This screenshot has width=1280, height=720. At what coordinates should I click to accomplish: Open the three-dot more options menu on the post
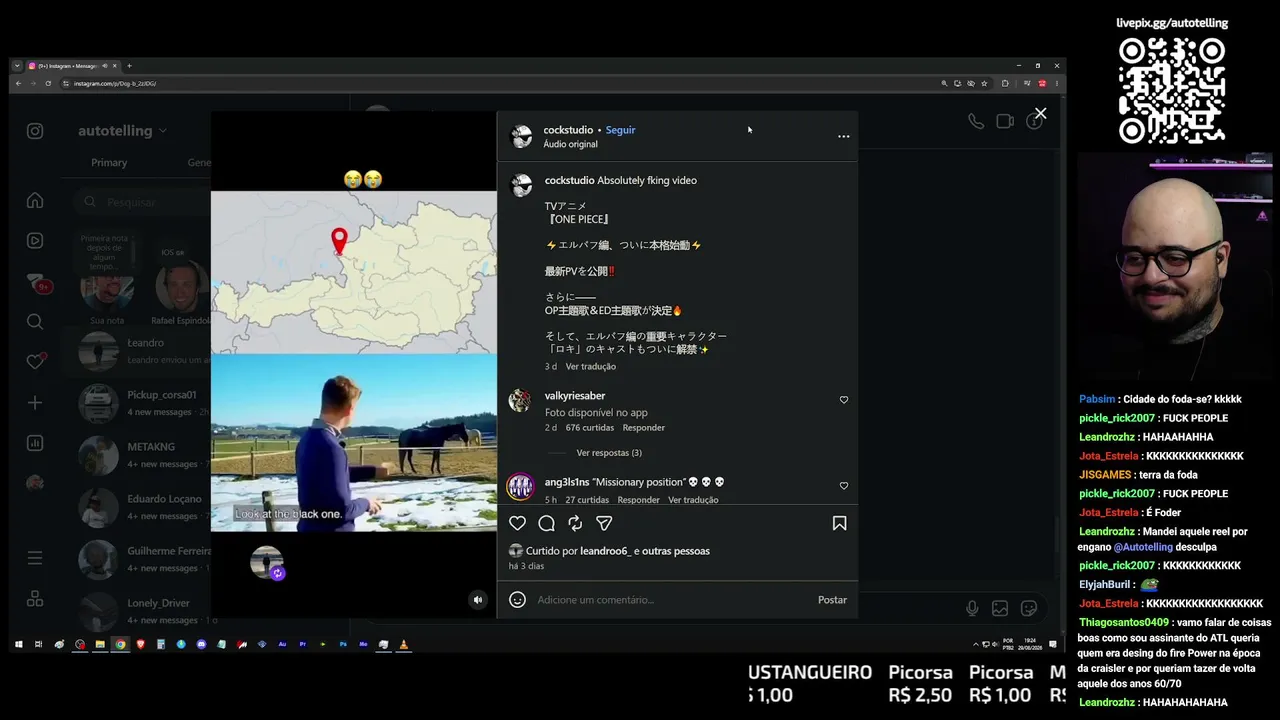[843, 136]
